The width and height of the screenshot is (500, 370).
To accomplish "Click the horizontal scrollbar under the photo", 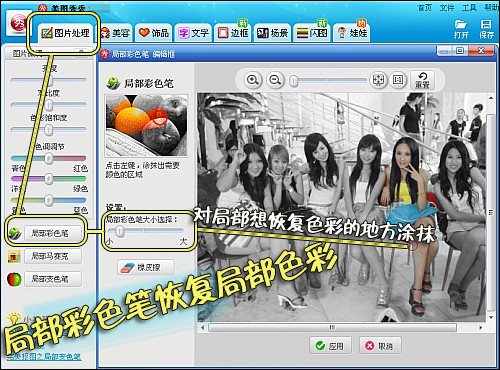I will (x=332, y=328).
